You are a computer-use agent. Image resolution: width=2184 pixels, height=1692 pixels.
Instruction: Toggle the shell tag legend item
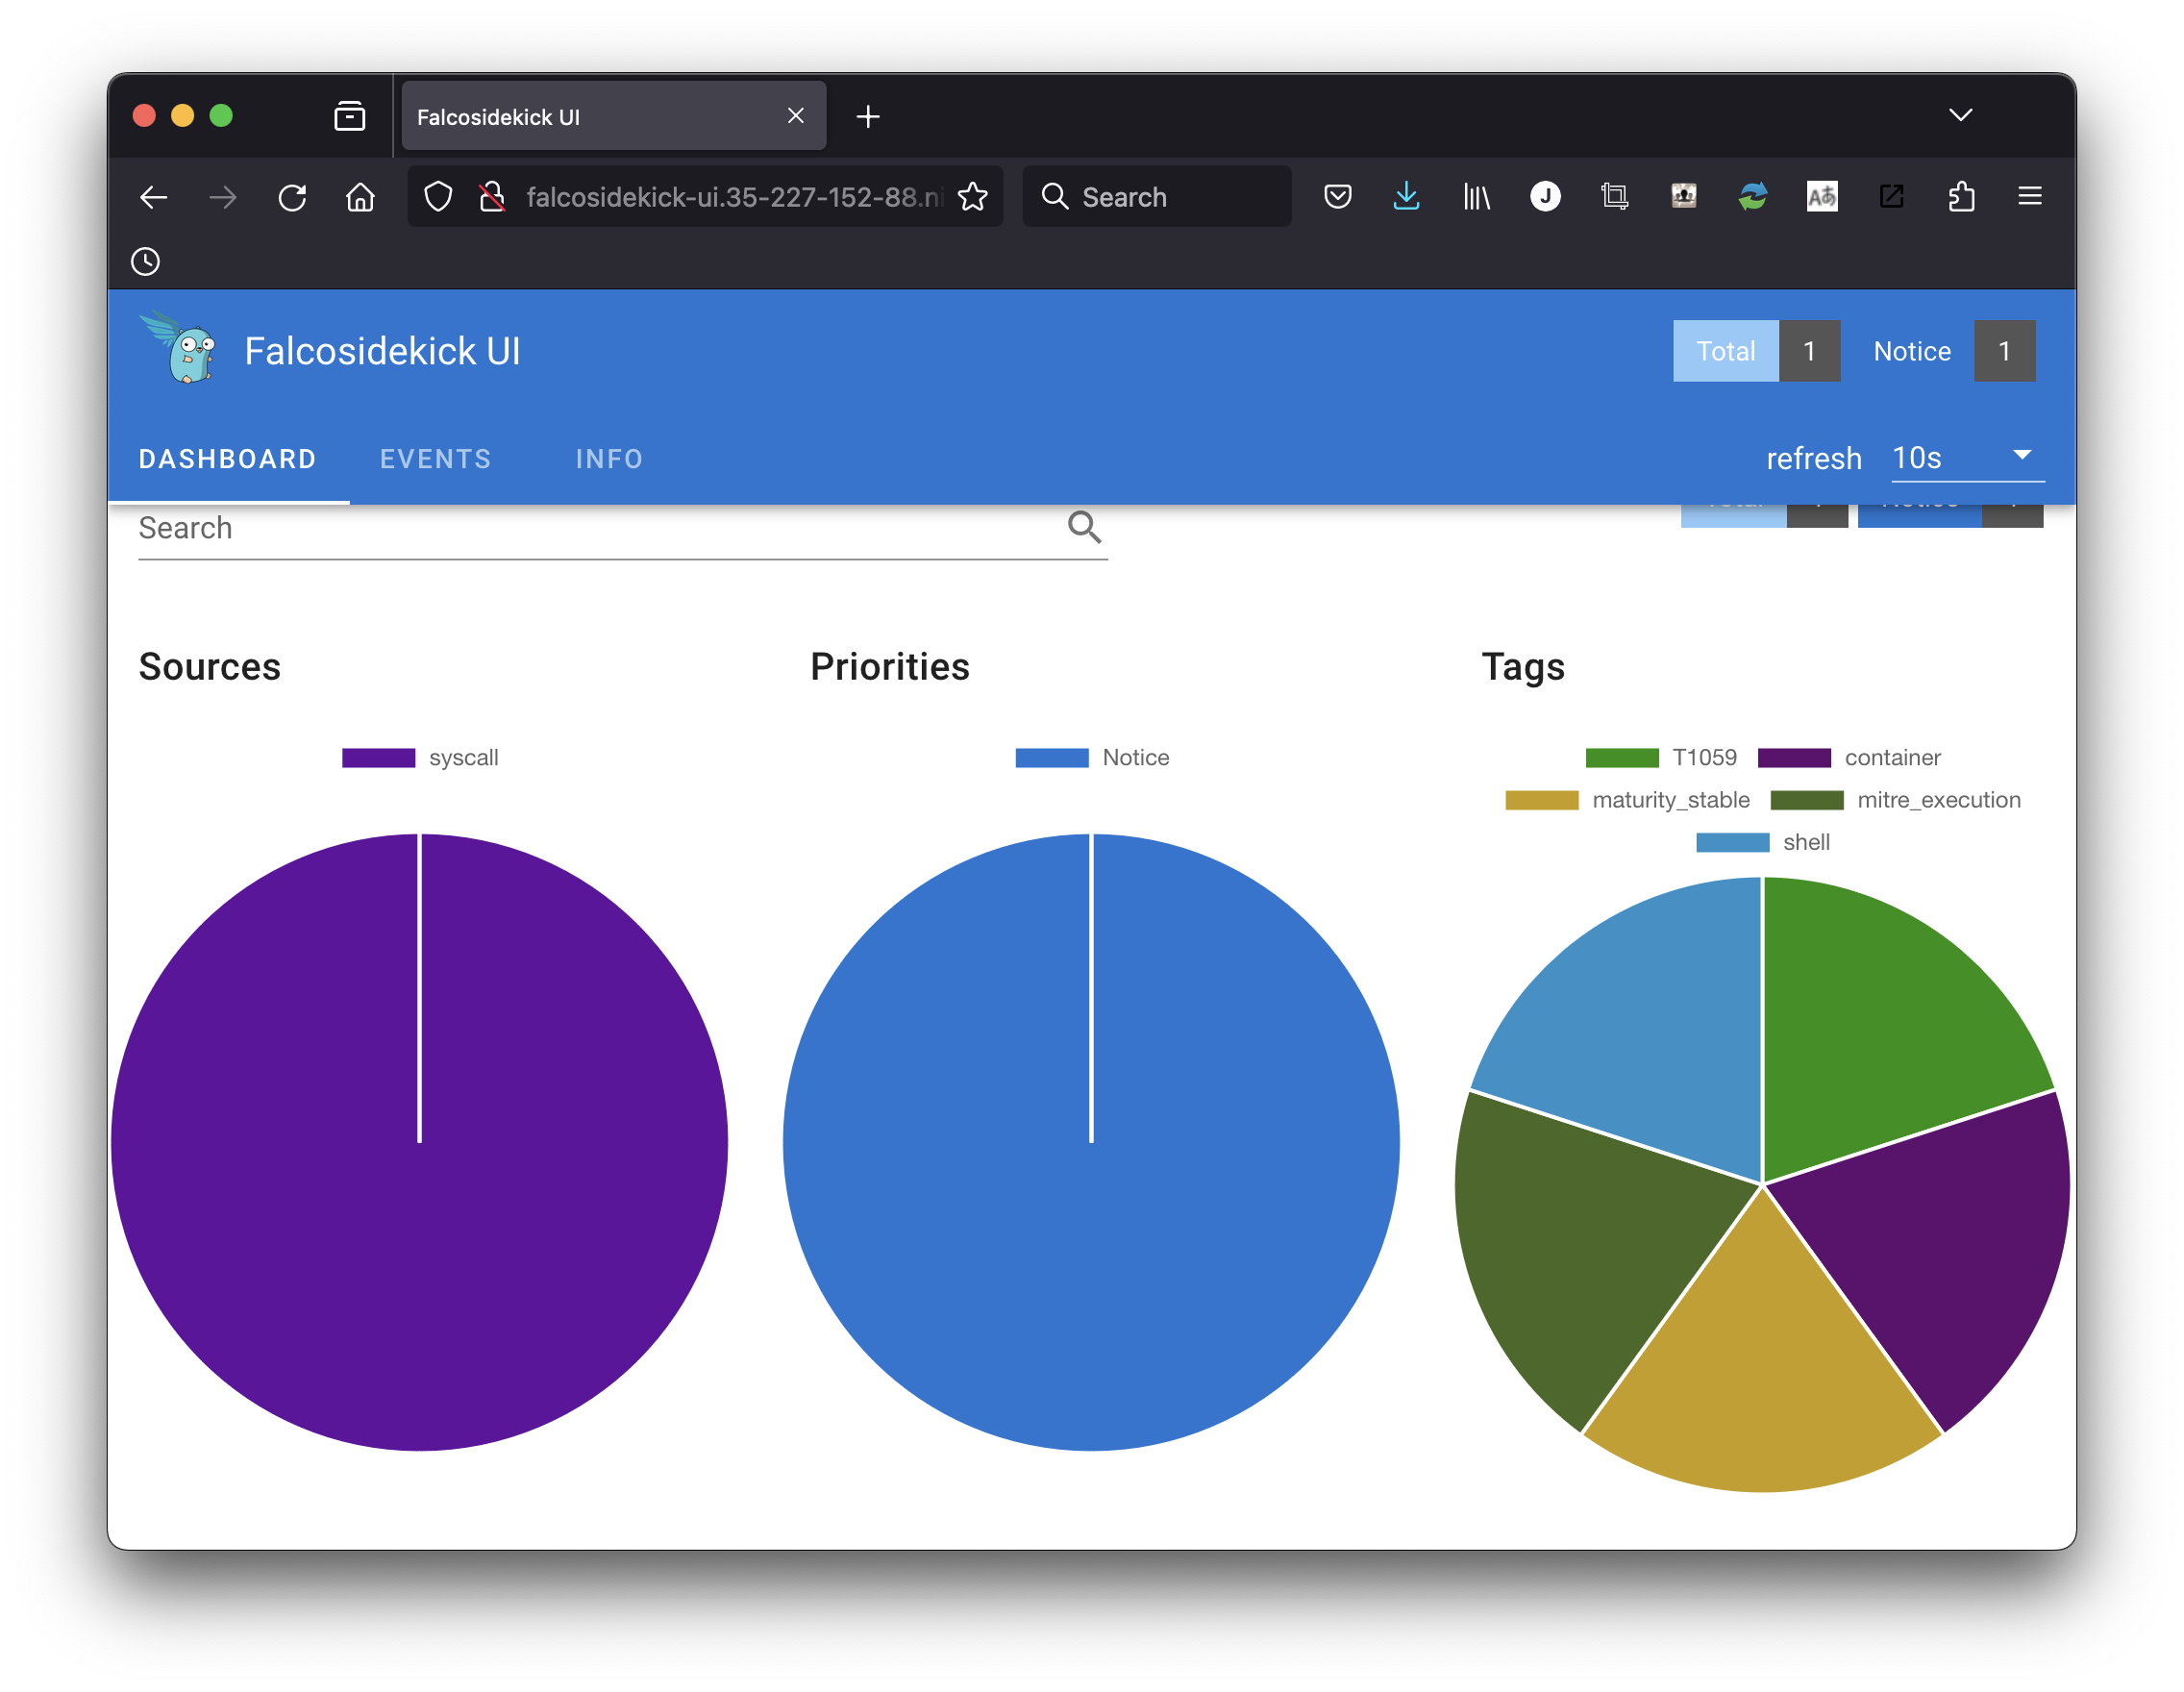1763,842
